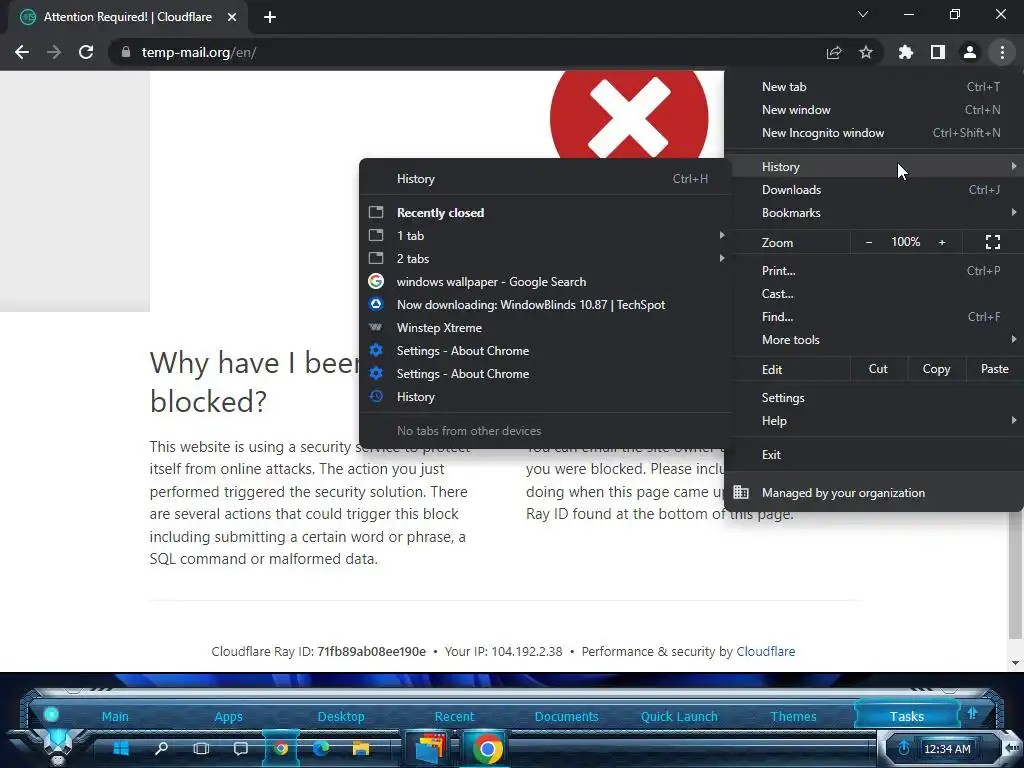Expand the Help submenu
This screenshot has height=768, width=1024.
click(x=874, y=421)
